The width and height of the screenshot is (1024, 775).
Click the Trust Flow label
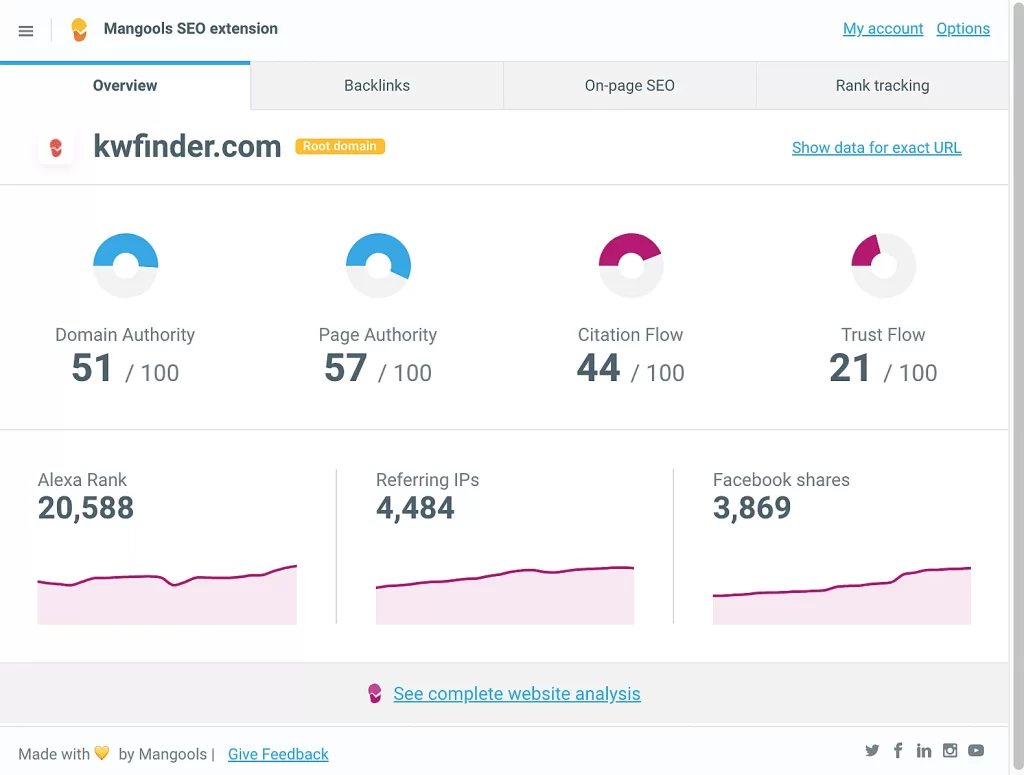coord(883,334)
